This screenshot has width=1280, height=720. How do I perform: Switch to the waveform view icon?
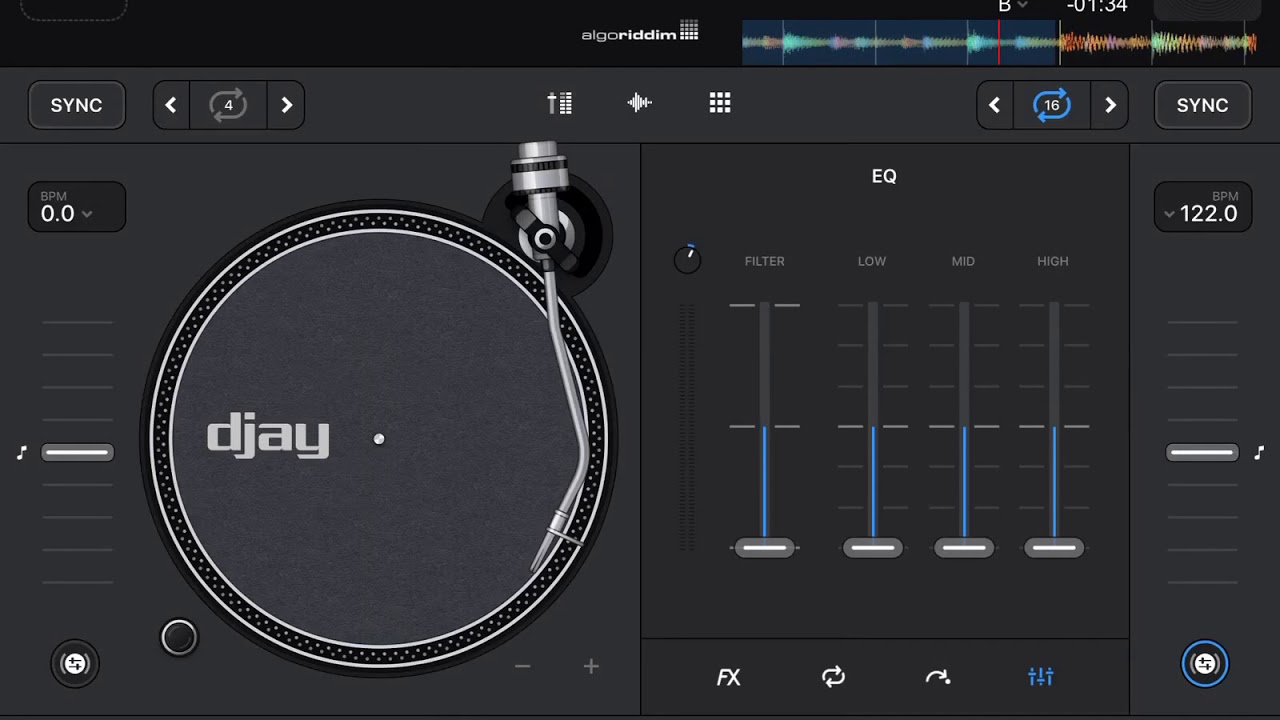click(640, 103)
